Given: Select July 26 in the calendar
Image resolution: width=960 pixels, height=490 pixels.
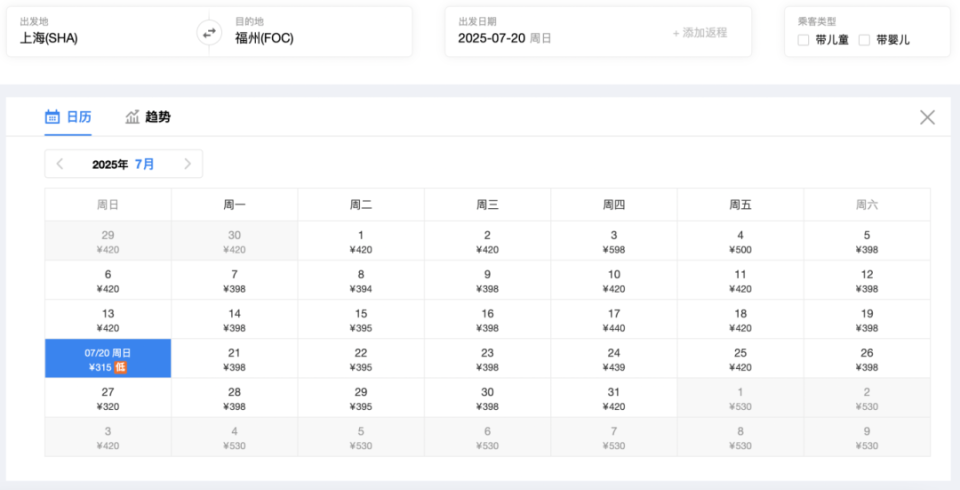Looking at the screenshot, I should coord(867,358).
